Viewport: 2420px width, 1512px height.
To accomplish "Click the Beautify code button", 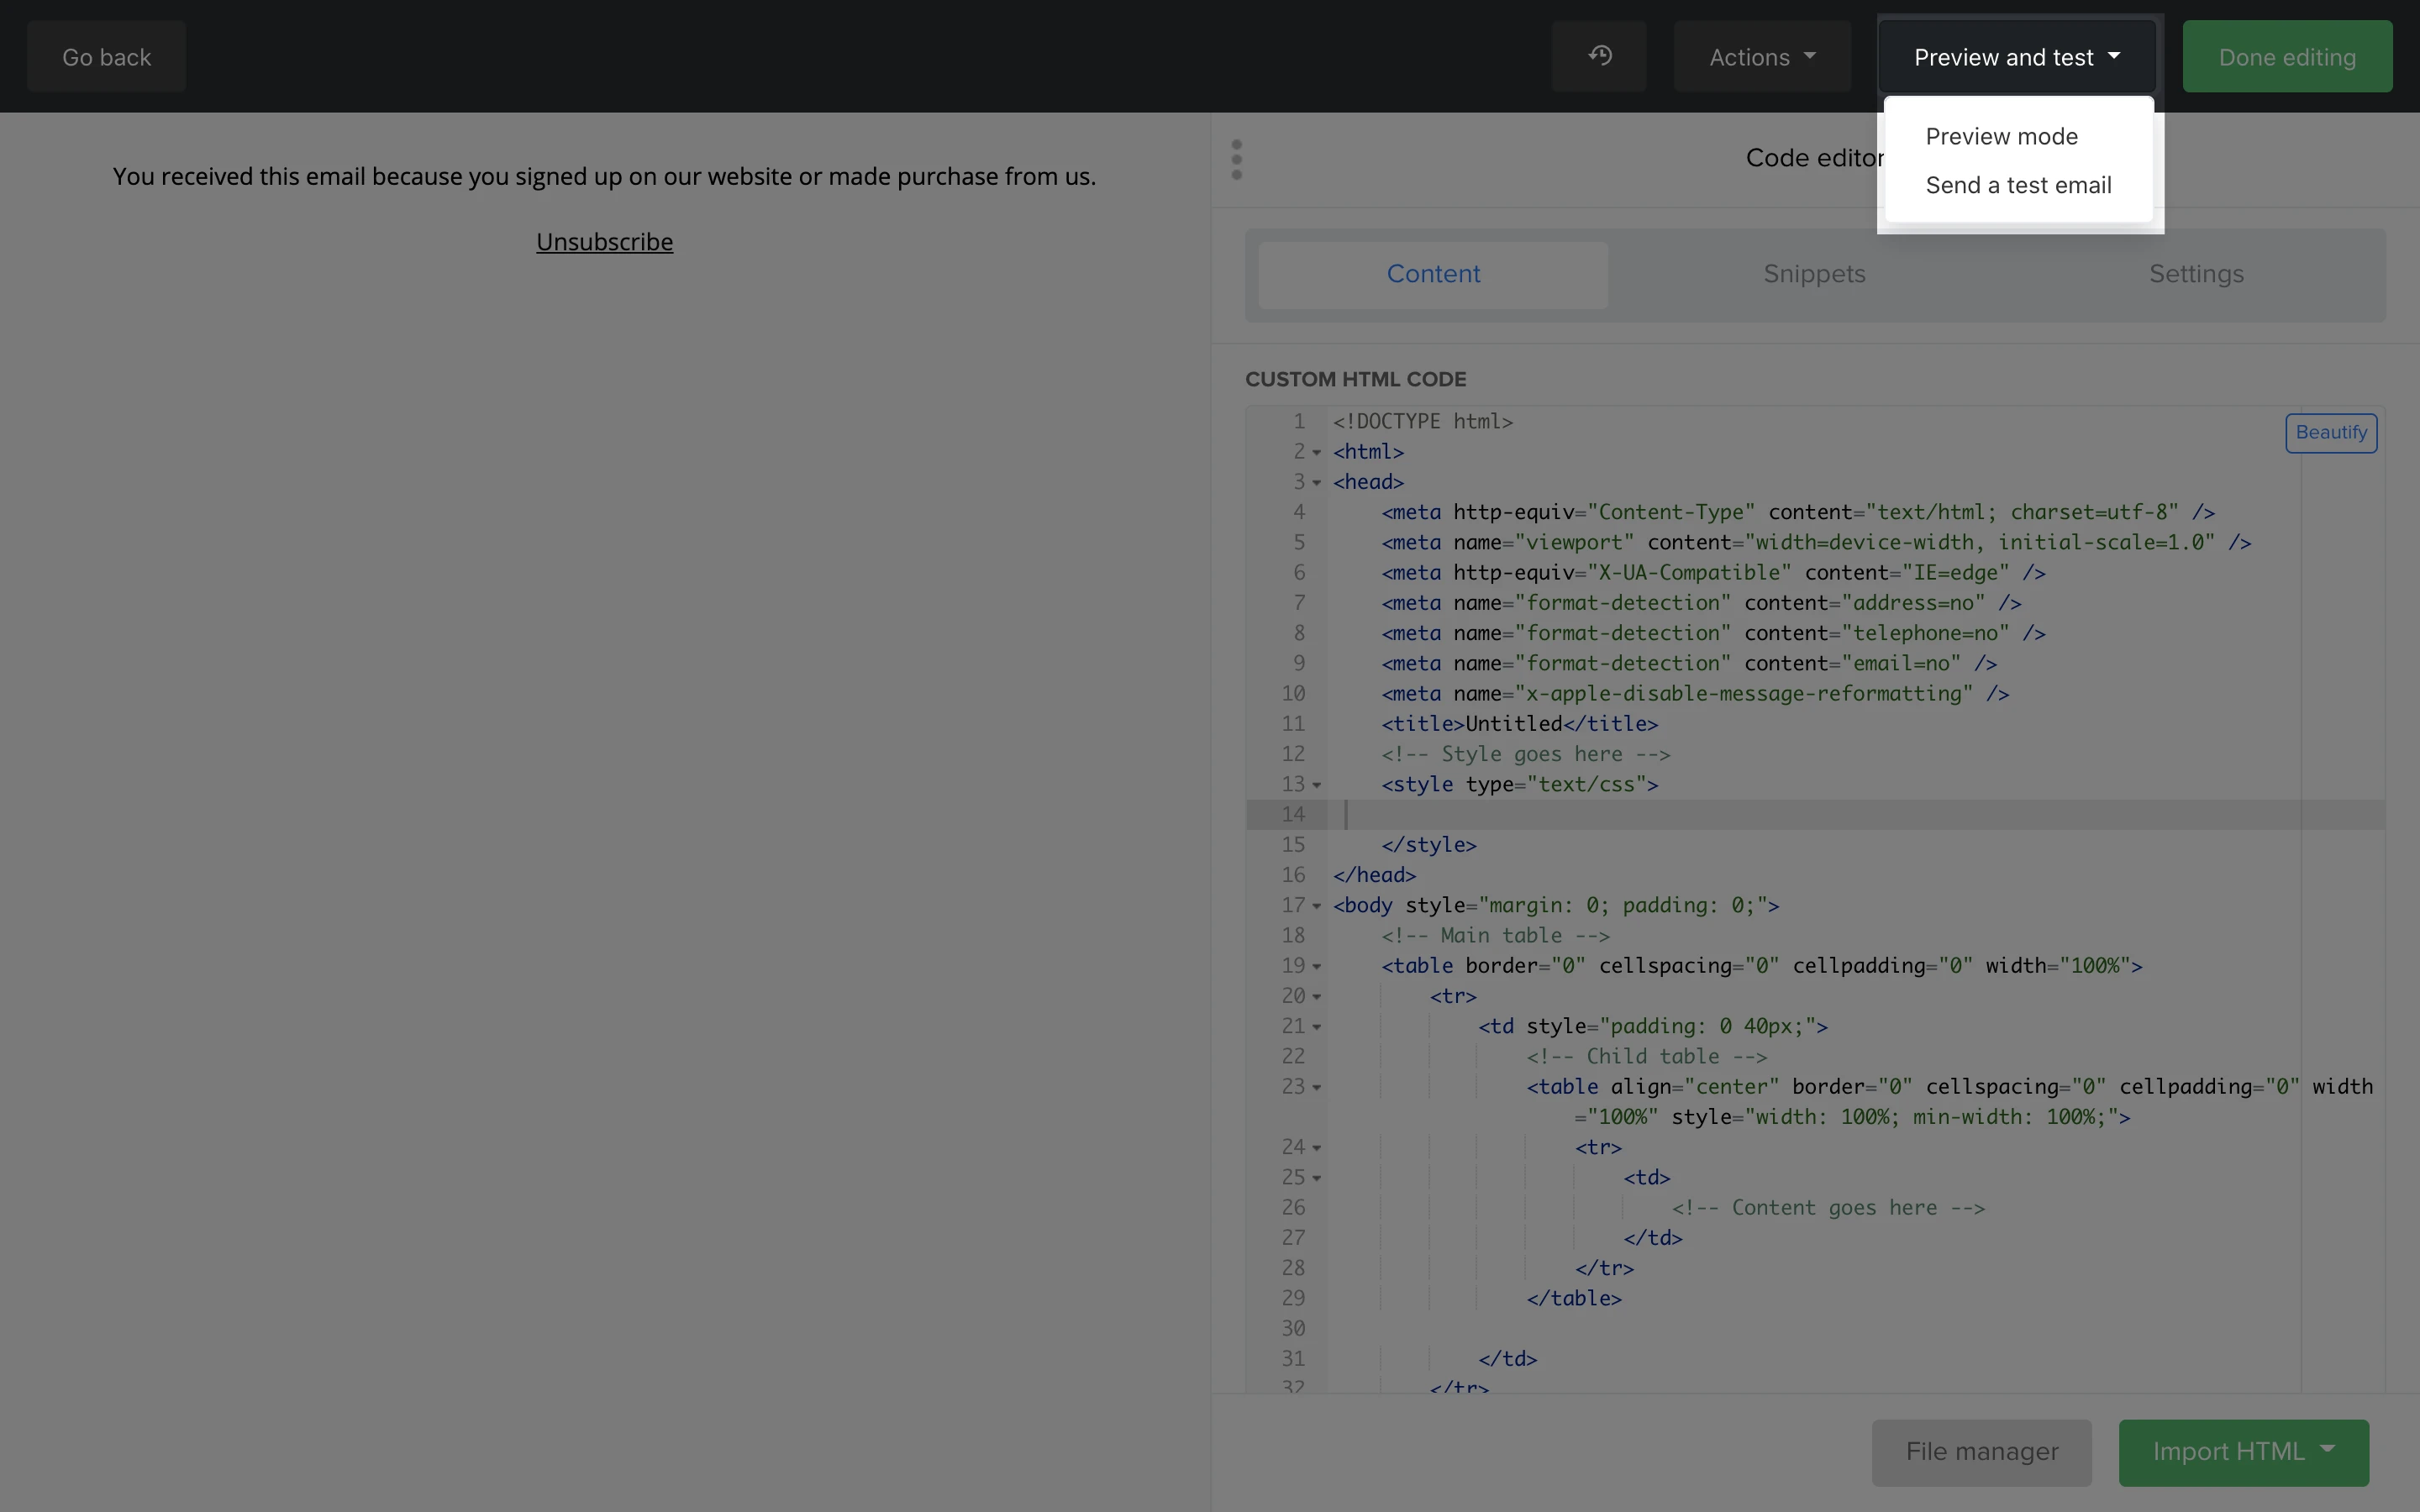I will click(2330, 433).
